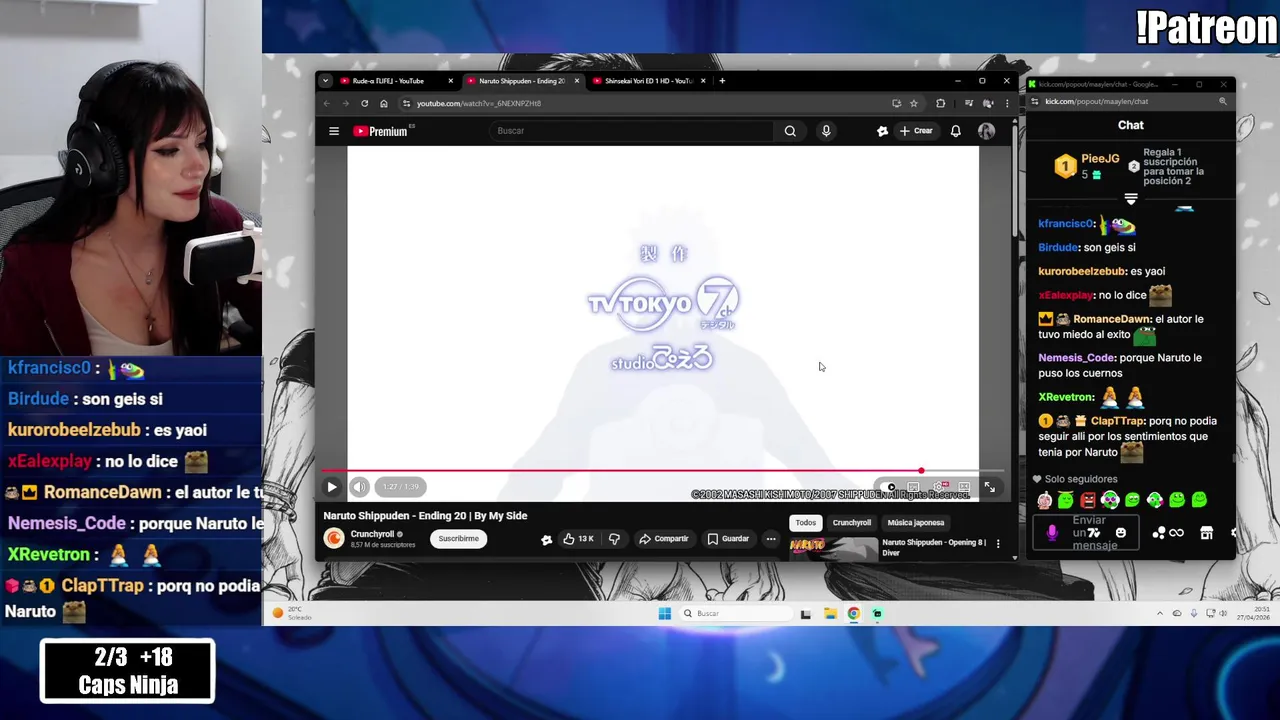1280x720 pixels.
Task: Focus the Kick Enviar un mensaje field
Action: [x=1086, y=533]
